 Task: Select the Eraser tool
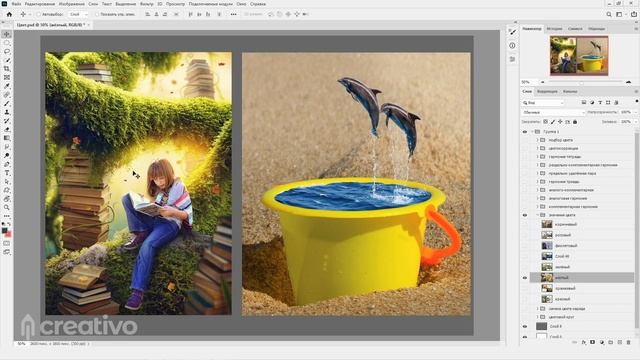click(7, 129)
